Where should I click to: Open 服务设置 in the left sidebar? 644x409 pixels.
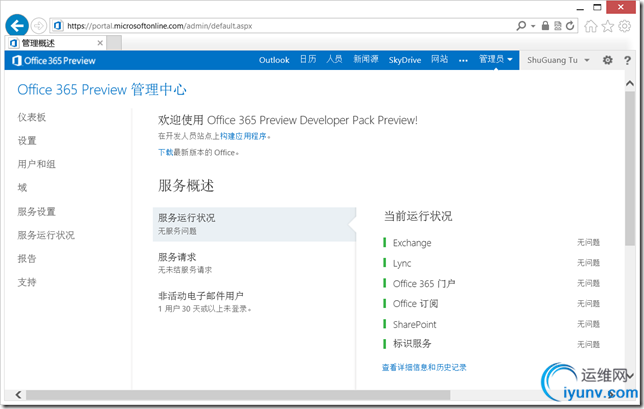37,211
